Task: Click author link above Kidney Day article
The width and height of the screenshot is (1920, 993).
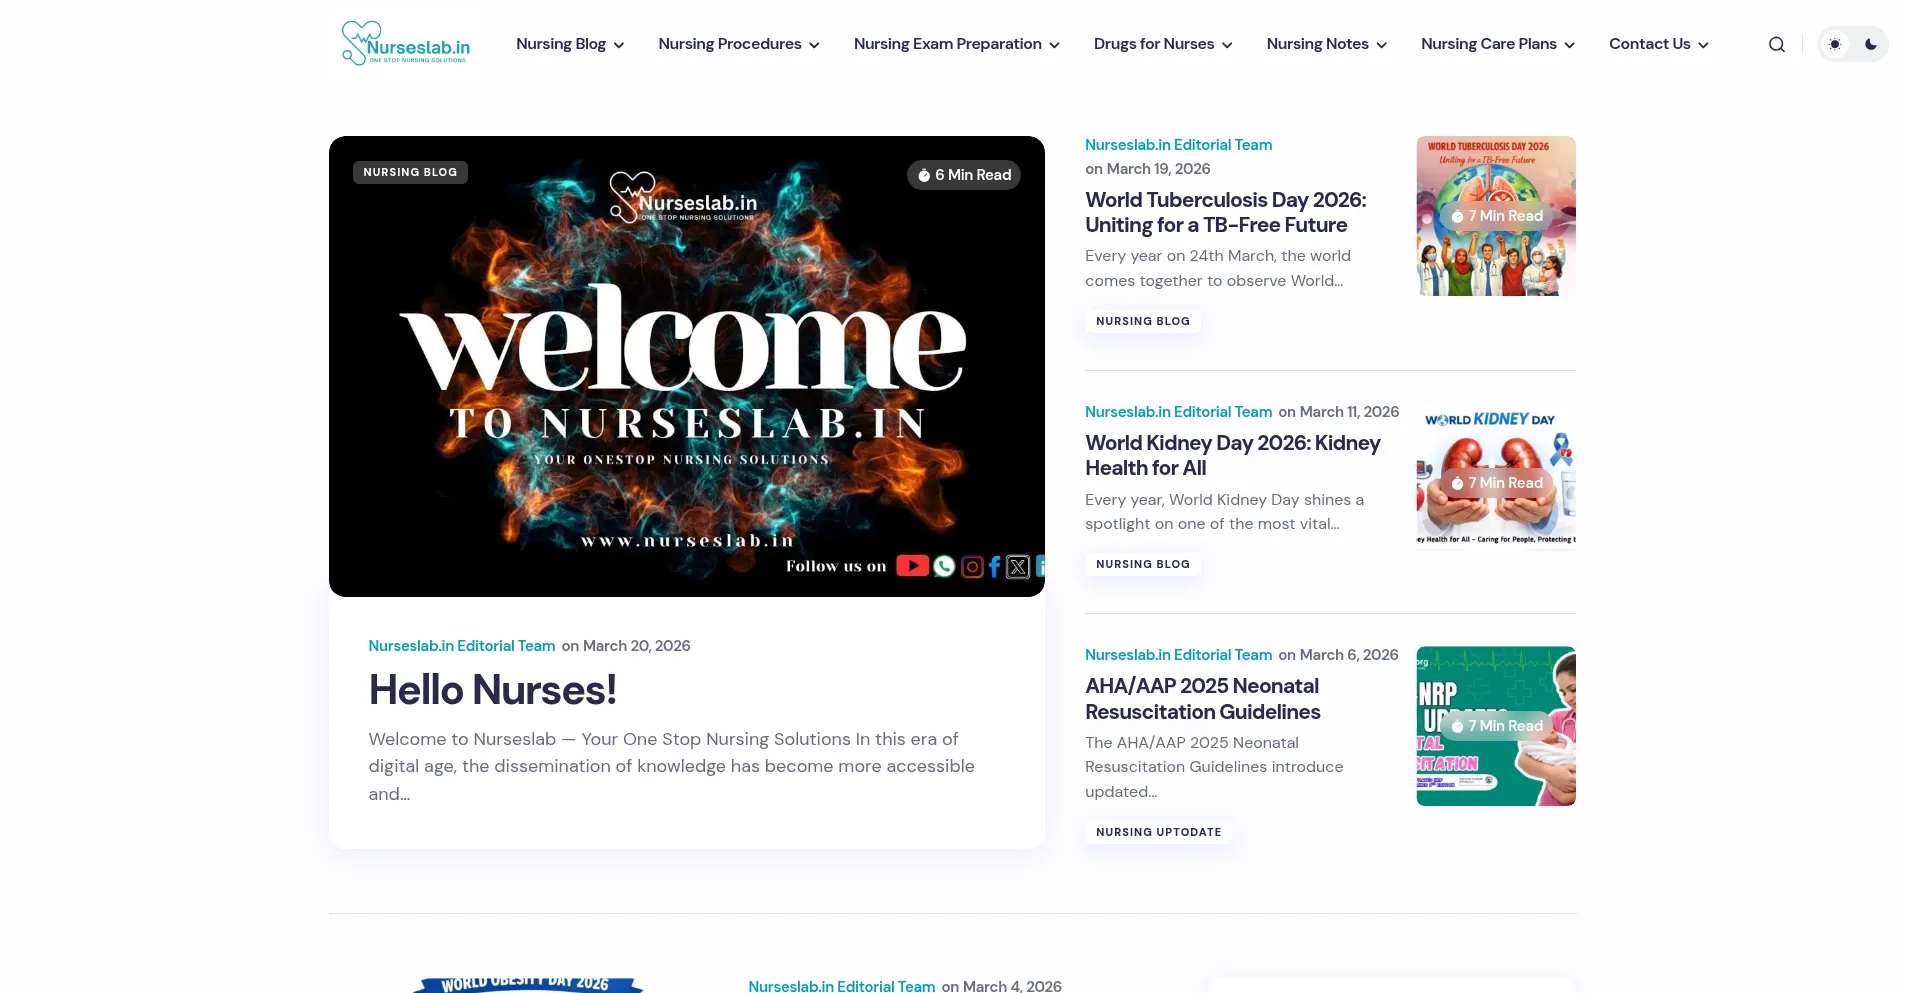Action: [1179, 412]
